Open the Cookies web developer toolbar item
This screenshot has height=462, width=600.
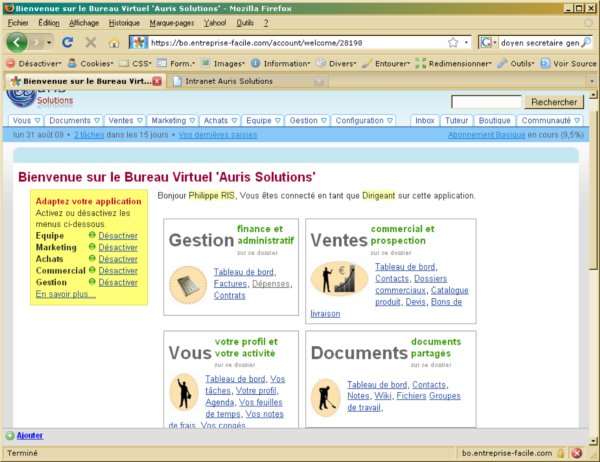pyautogui.click(x=91, y=64)
